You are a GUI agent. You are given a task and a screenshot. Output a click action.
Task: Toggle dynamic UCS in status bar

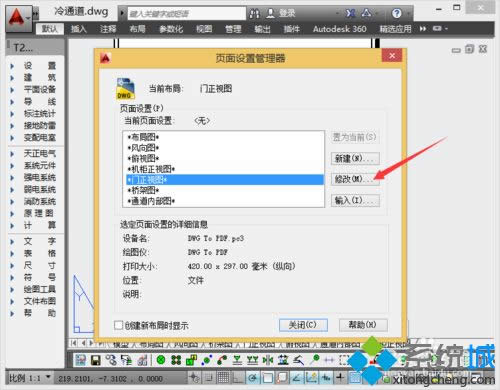pyautogui.click(x=311, y=378)
